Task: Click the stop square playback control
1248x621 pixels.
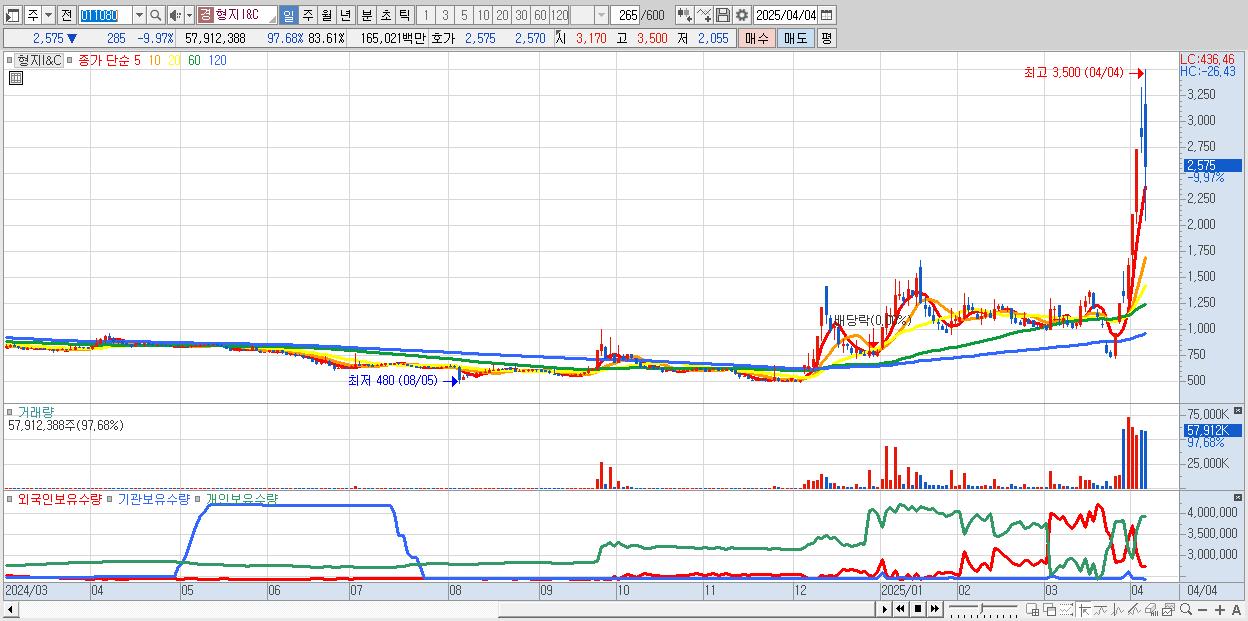Action: tap(918, 609)
